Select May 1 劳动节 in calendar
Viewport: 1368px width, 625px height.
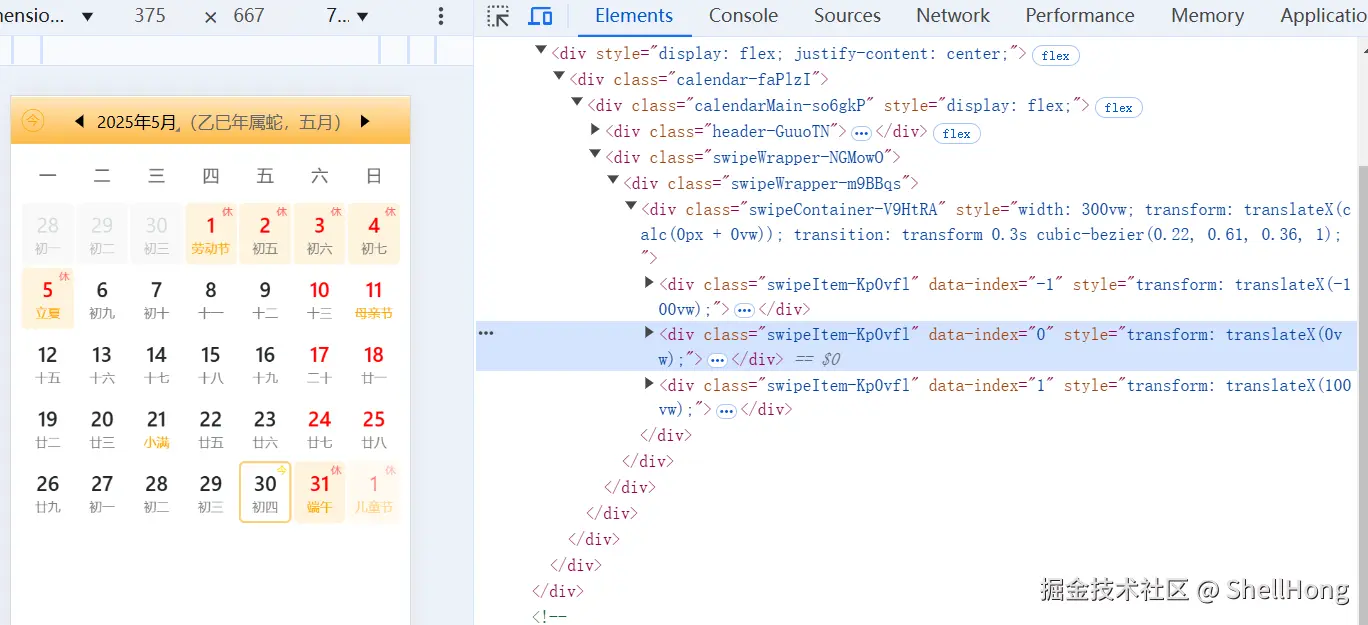point(211,234)
